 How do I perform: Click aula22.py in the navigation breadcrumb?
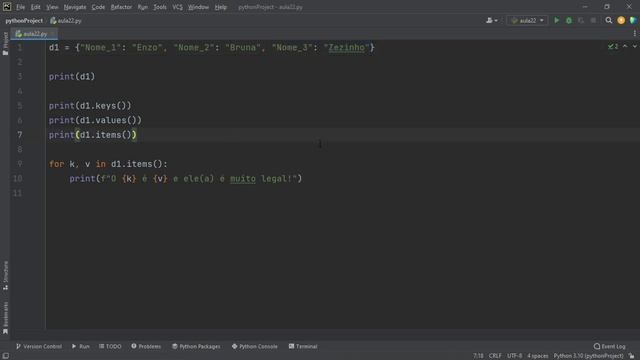pos(66,20)
